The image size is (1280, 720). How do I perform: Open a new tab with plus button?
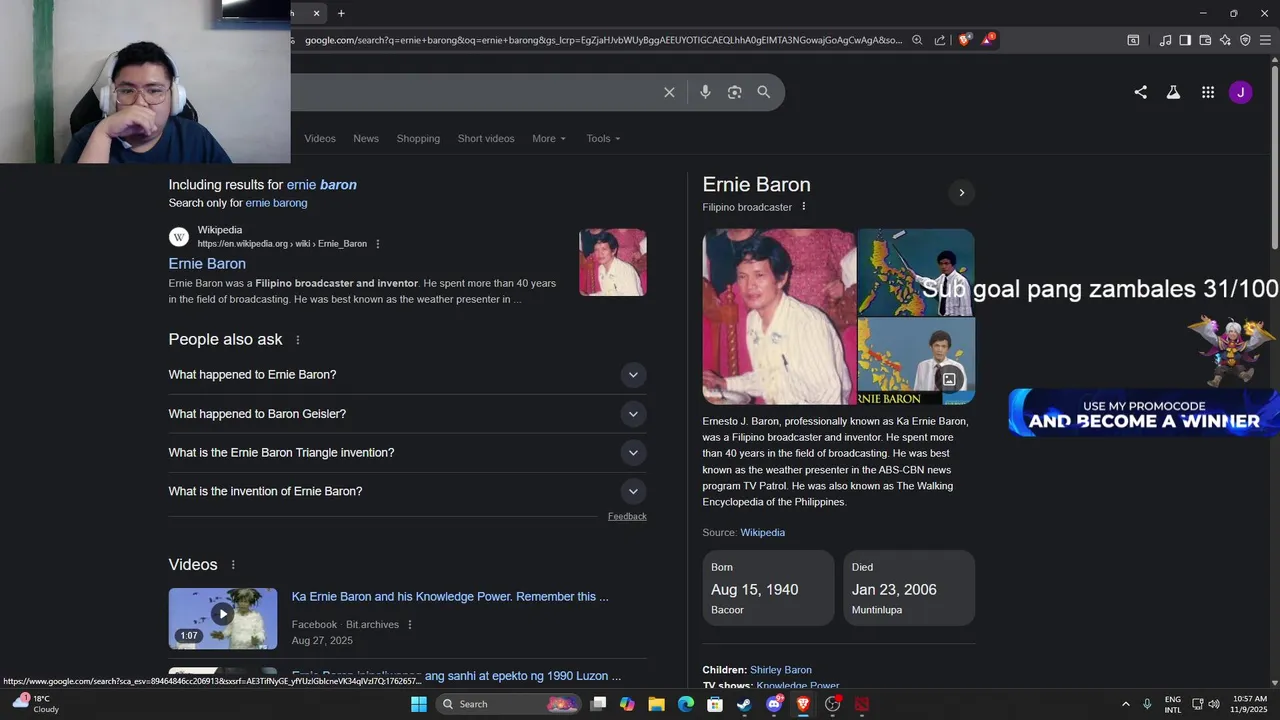point(341,13)
